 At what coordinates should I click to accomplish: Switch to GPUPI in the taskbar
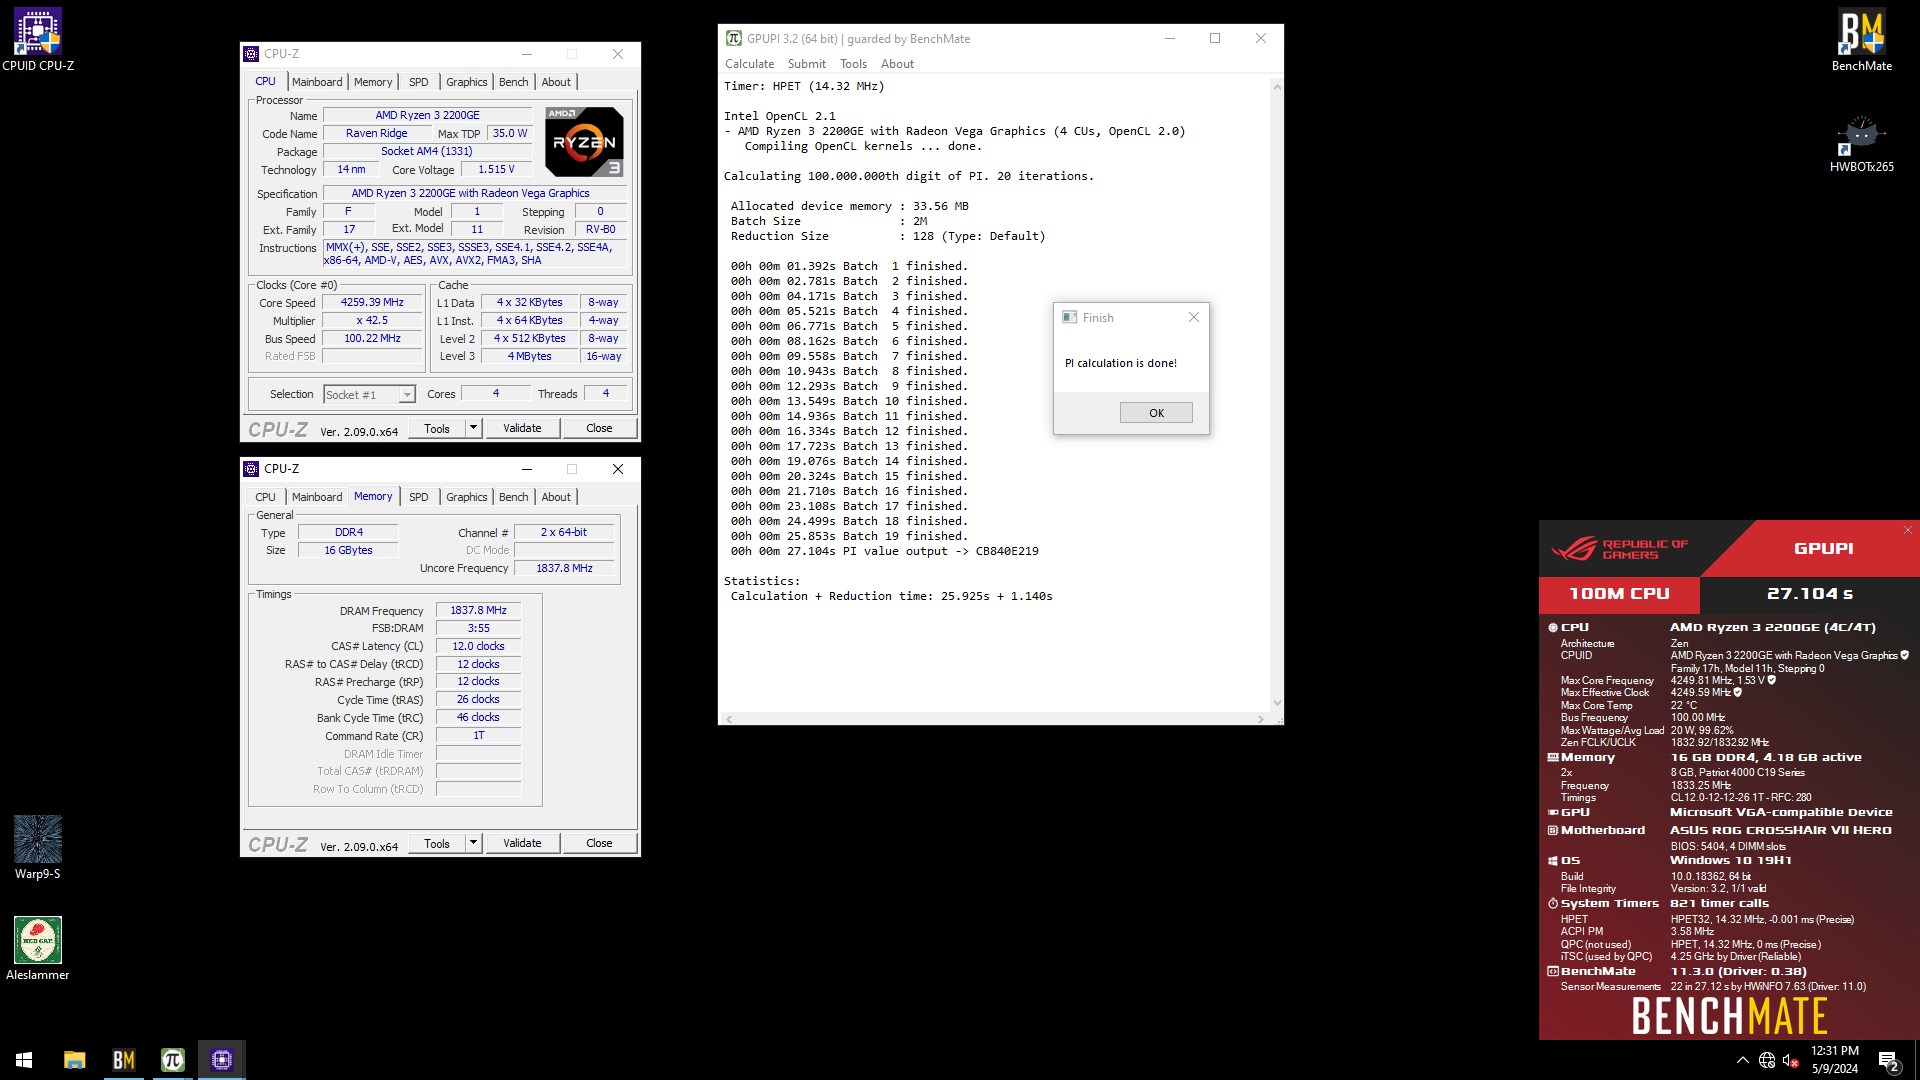(x=172, y=1060)
